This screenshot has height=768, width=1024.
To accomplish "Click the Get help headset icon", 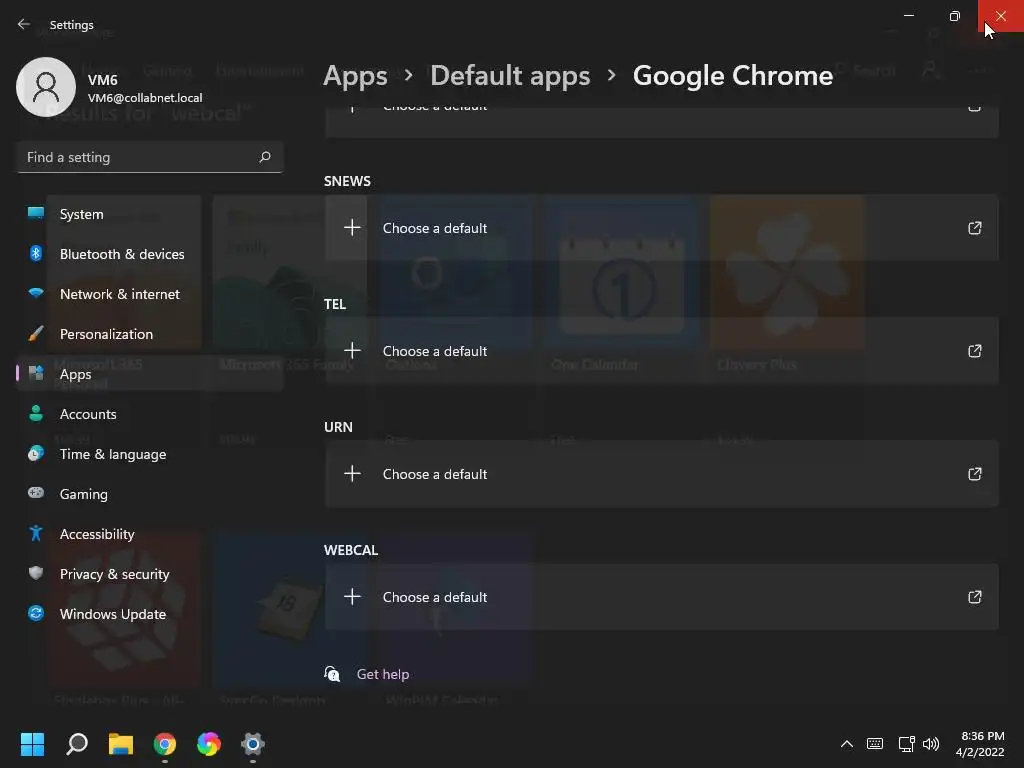I will (x=332, y=673).
